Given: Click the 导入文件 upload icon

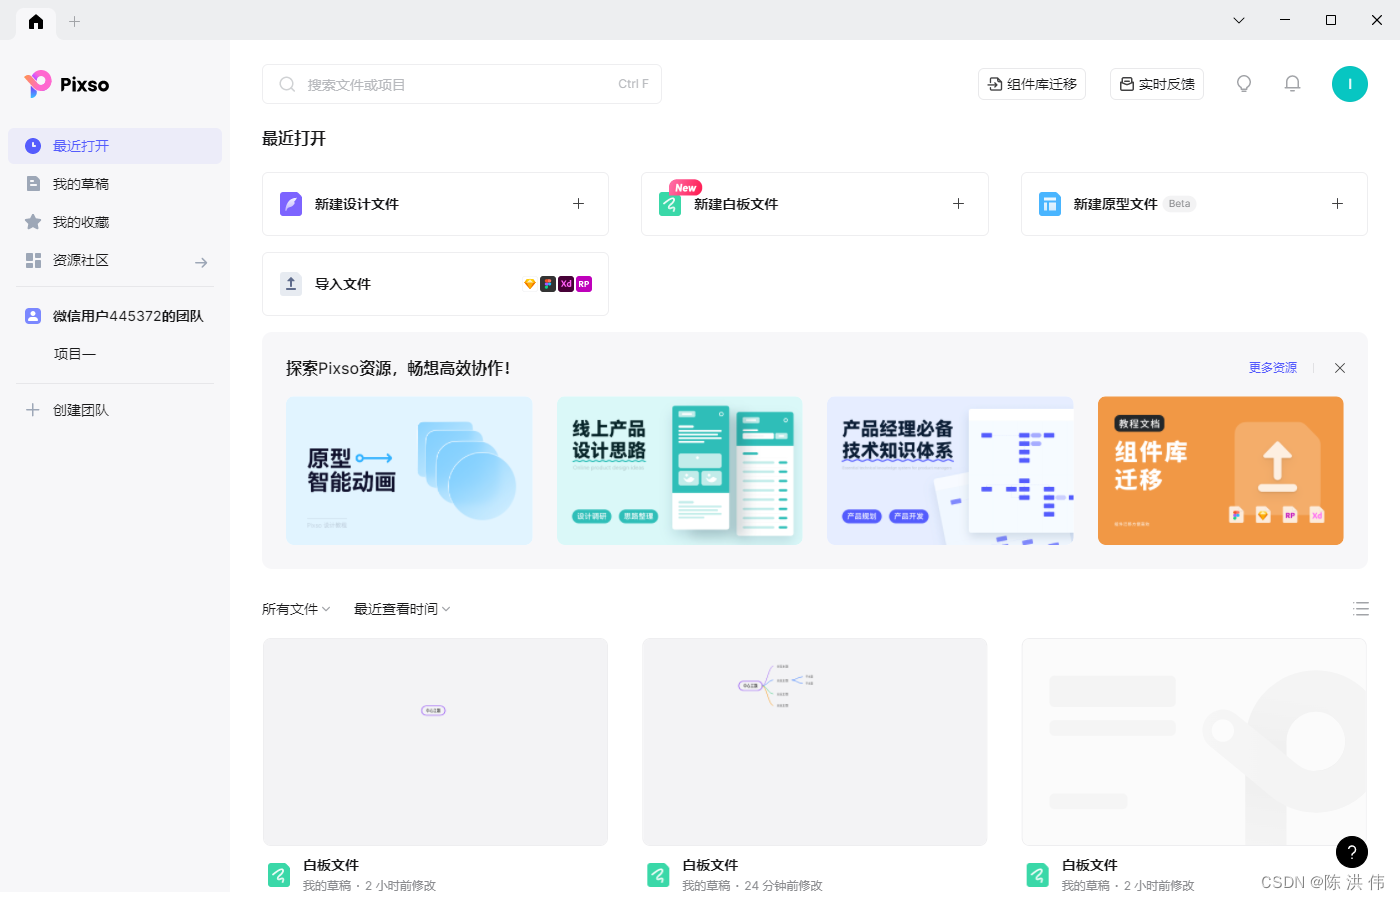Looking at the screenshot, I should click(x=291, y=284).
